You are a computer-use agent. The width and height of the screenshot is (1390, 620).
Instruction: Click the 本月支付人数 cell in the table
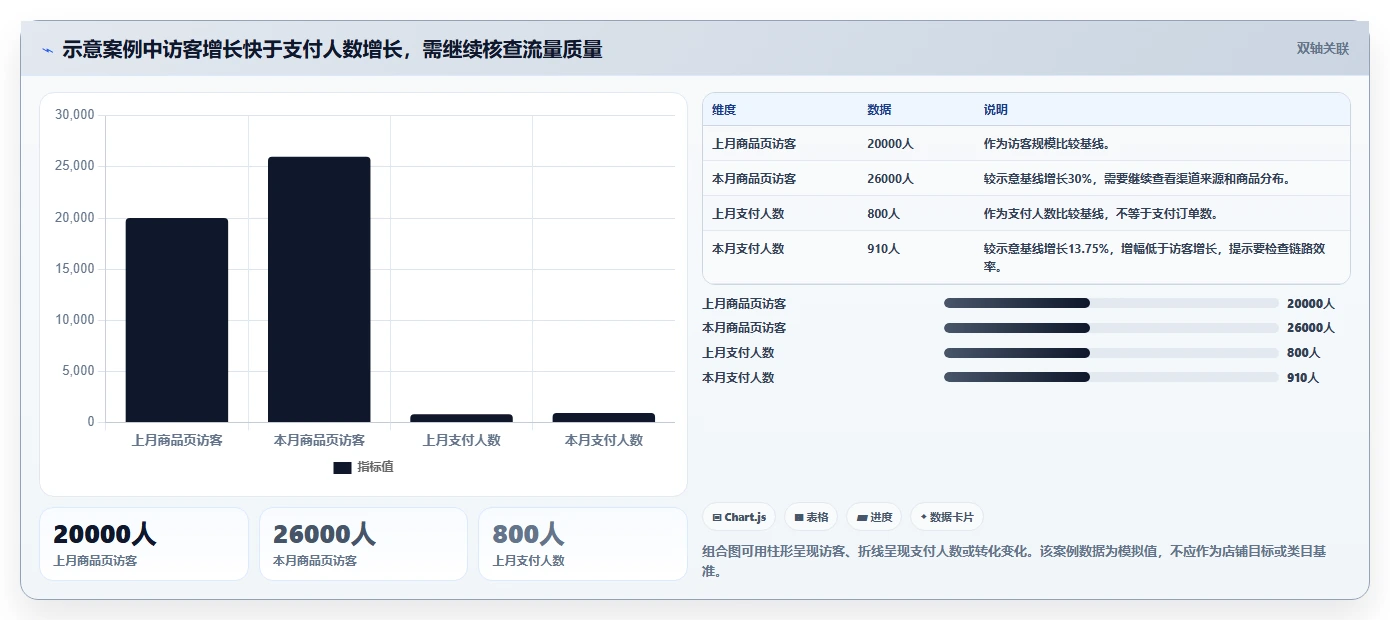click(x=748, y=249)
